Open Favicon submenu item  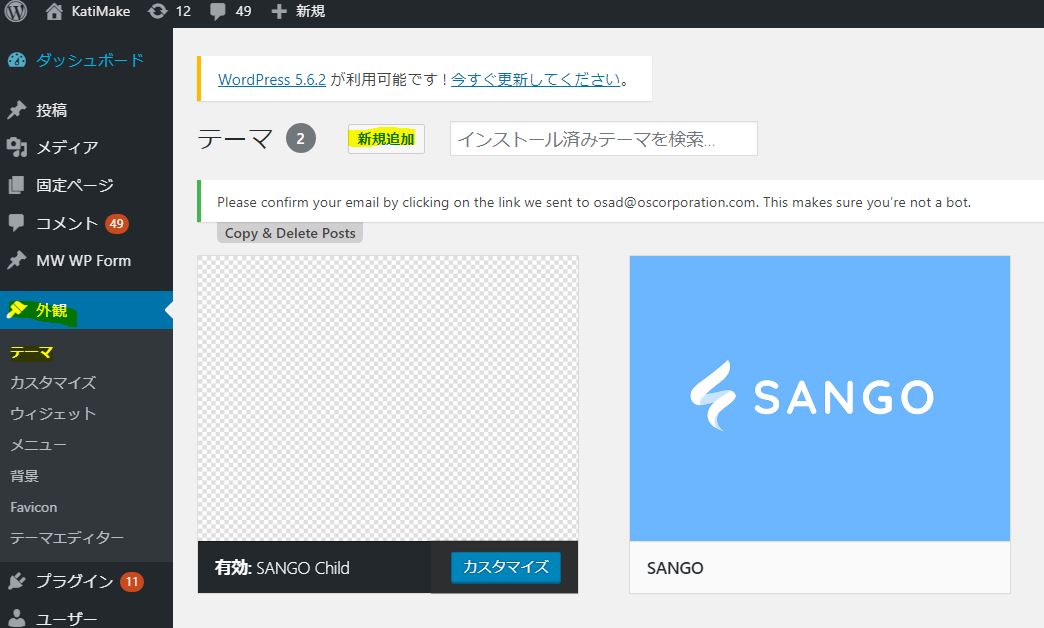pyautogui.click(x=33, y=507)
